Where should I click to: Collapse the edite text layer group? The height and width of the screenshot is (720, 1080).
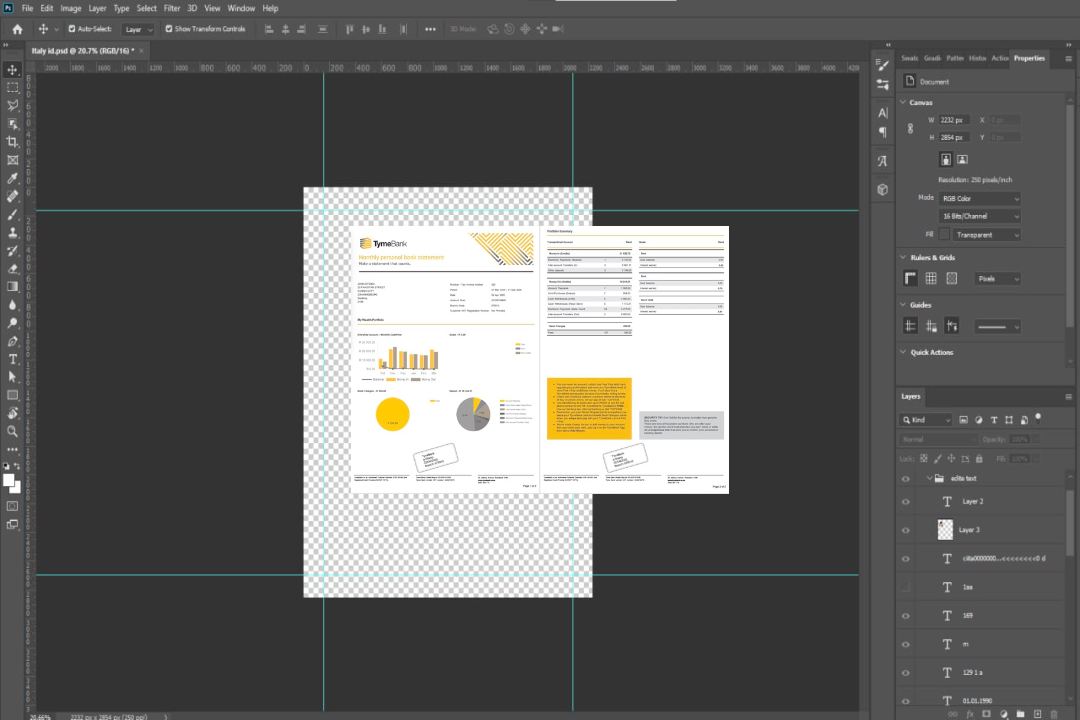928,479
